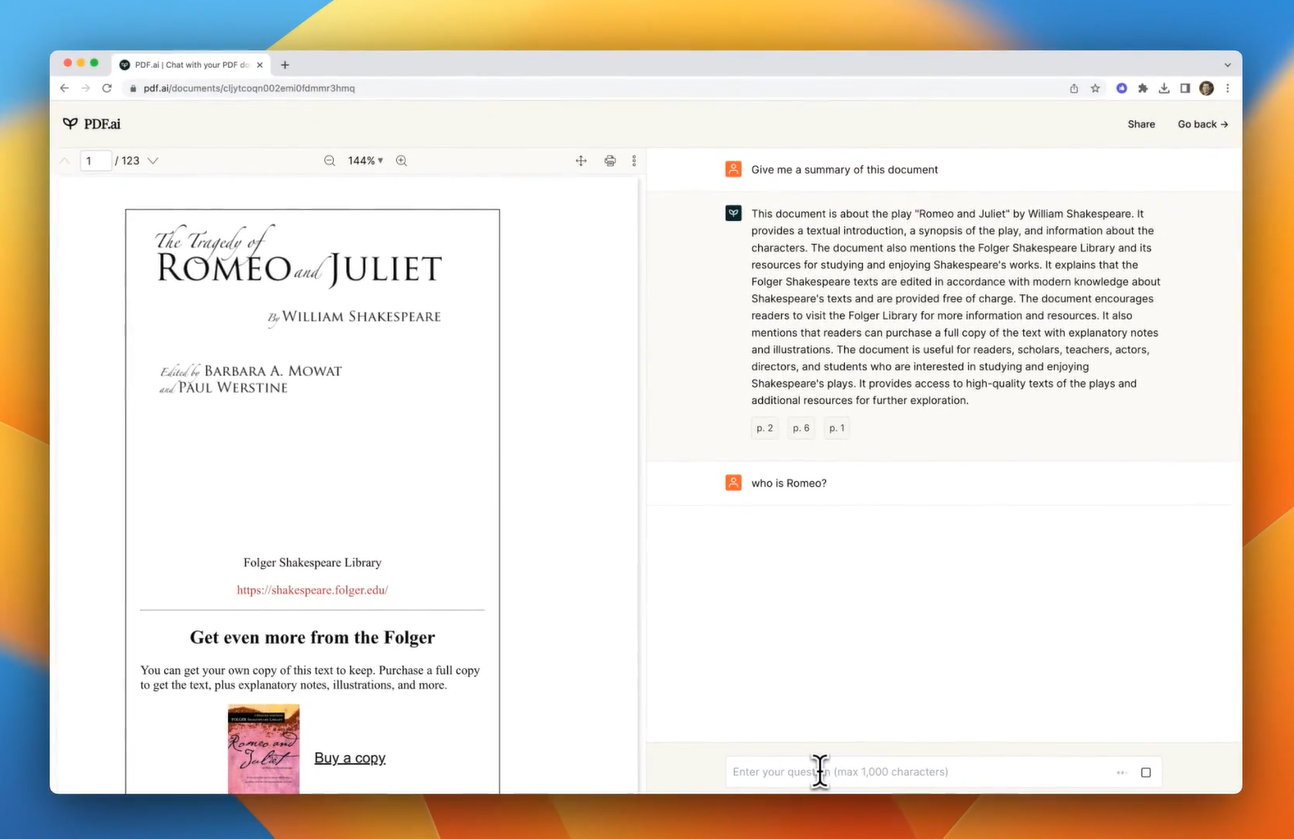This screenshot has height=839, width=1294.
Task: Click the 'who is Romeo?' message
Action: click(789, 483)
